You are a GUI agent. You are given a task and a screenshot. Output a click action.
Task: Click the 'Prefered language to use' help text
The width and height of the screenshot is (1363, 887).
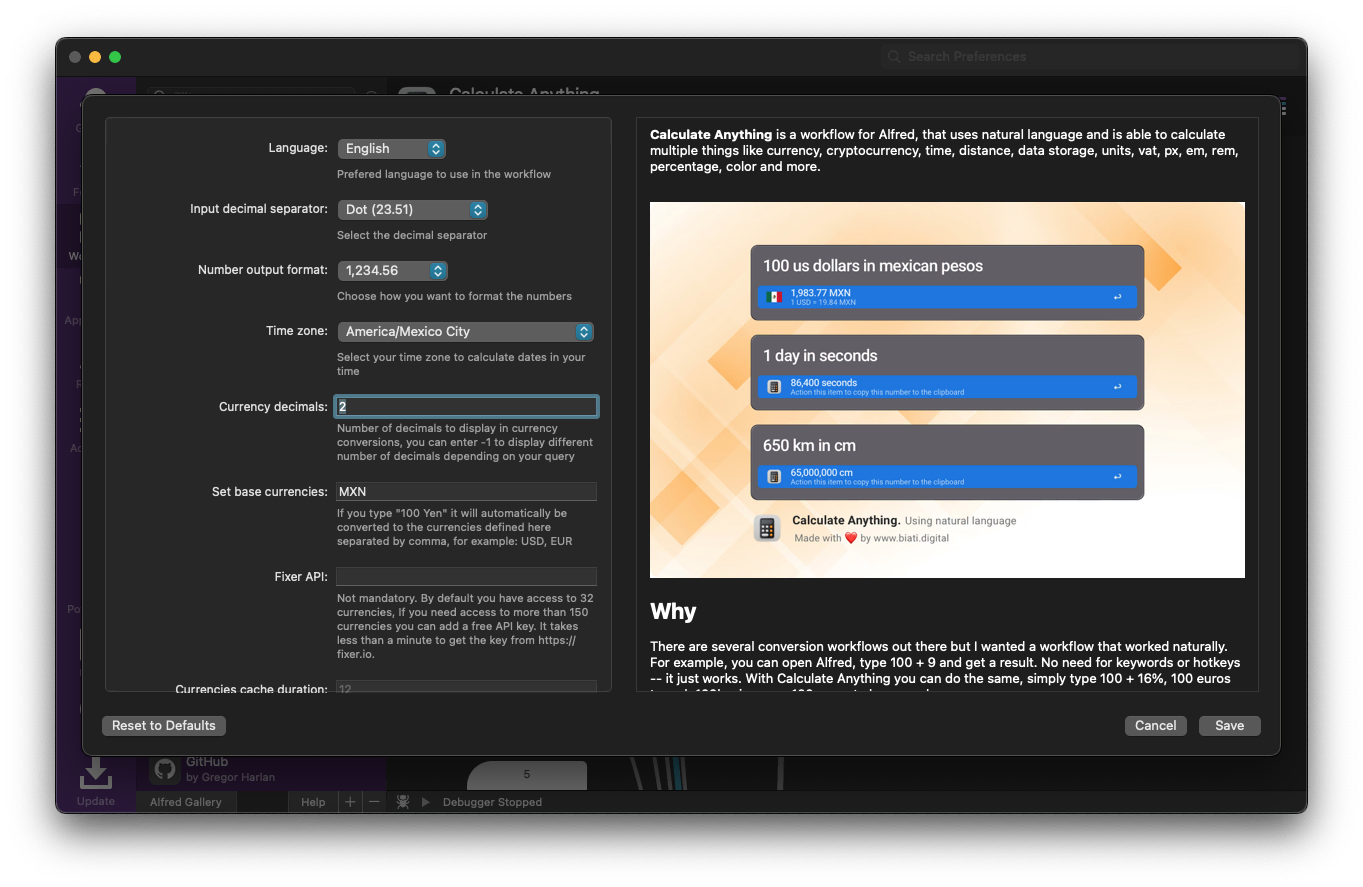[x=444, y=174]
